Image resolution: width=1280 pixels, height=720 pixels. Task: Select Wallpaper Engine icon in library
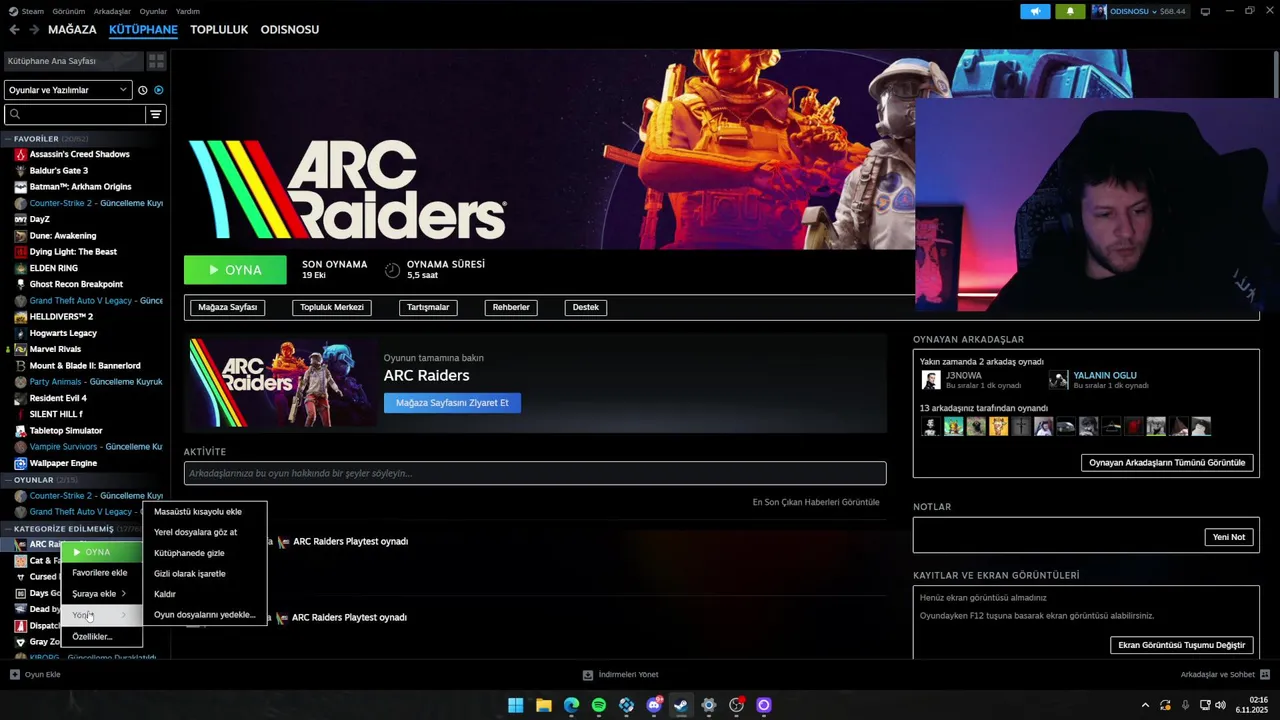pyautogui.click(x=20, y=463)
